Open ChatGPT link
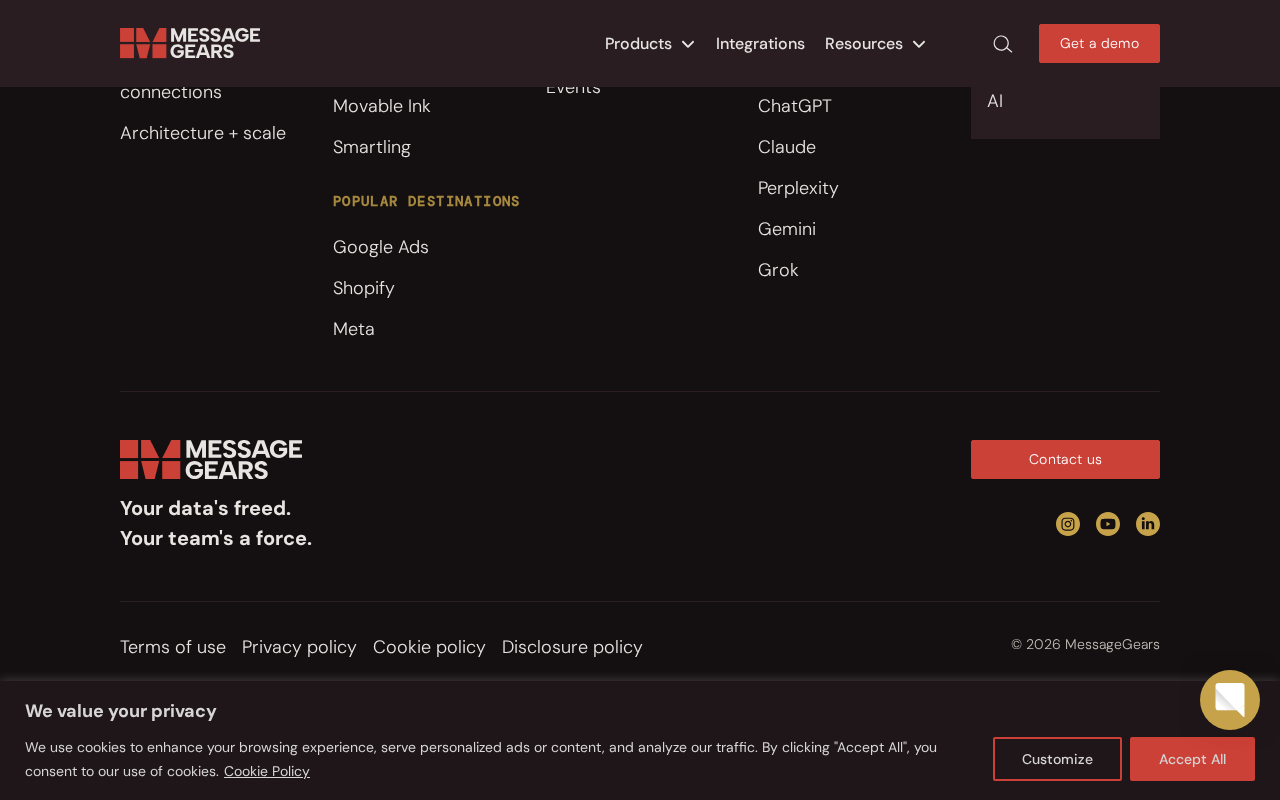1280x800 pixels. pyautogui.click(x=795, y=106)
